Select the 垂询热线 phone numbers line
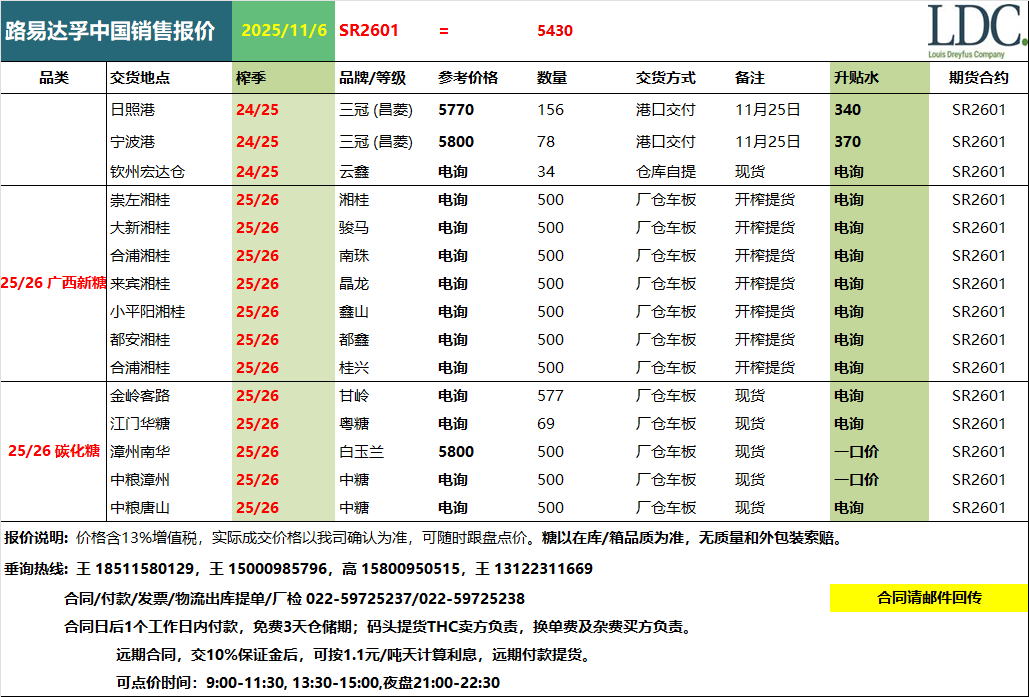1029x697 pixels. click(x=299, y=569)
